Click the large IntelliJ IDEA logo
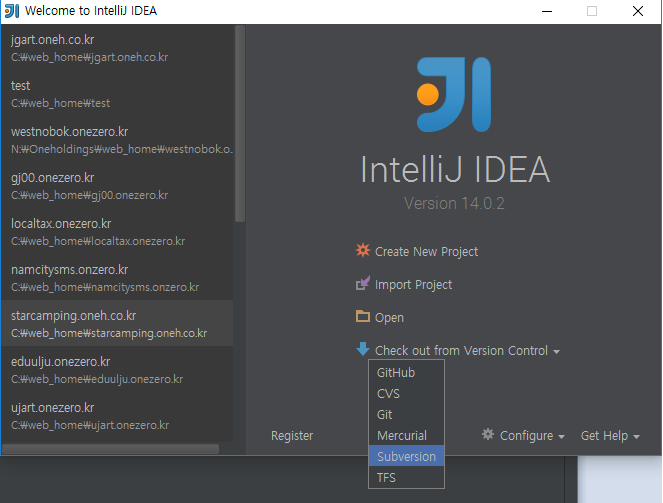 coord(454,95)
